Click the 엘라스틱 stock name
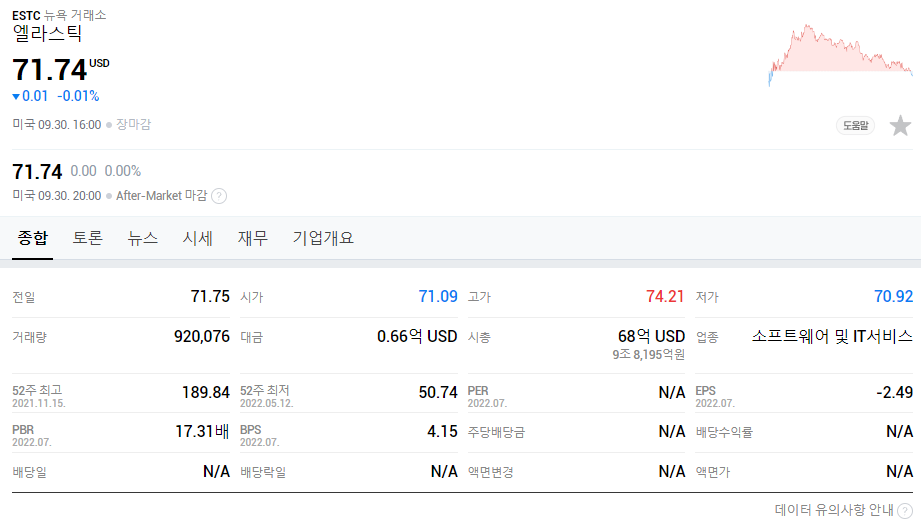Viewport: 921px width, 529px height. click(47, 33)
